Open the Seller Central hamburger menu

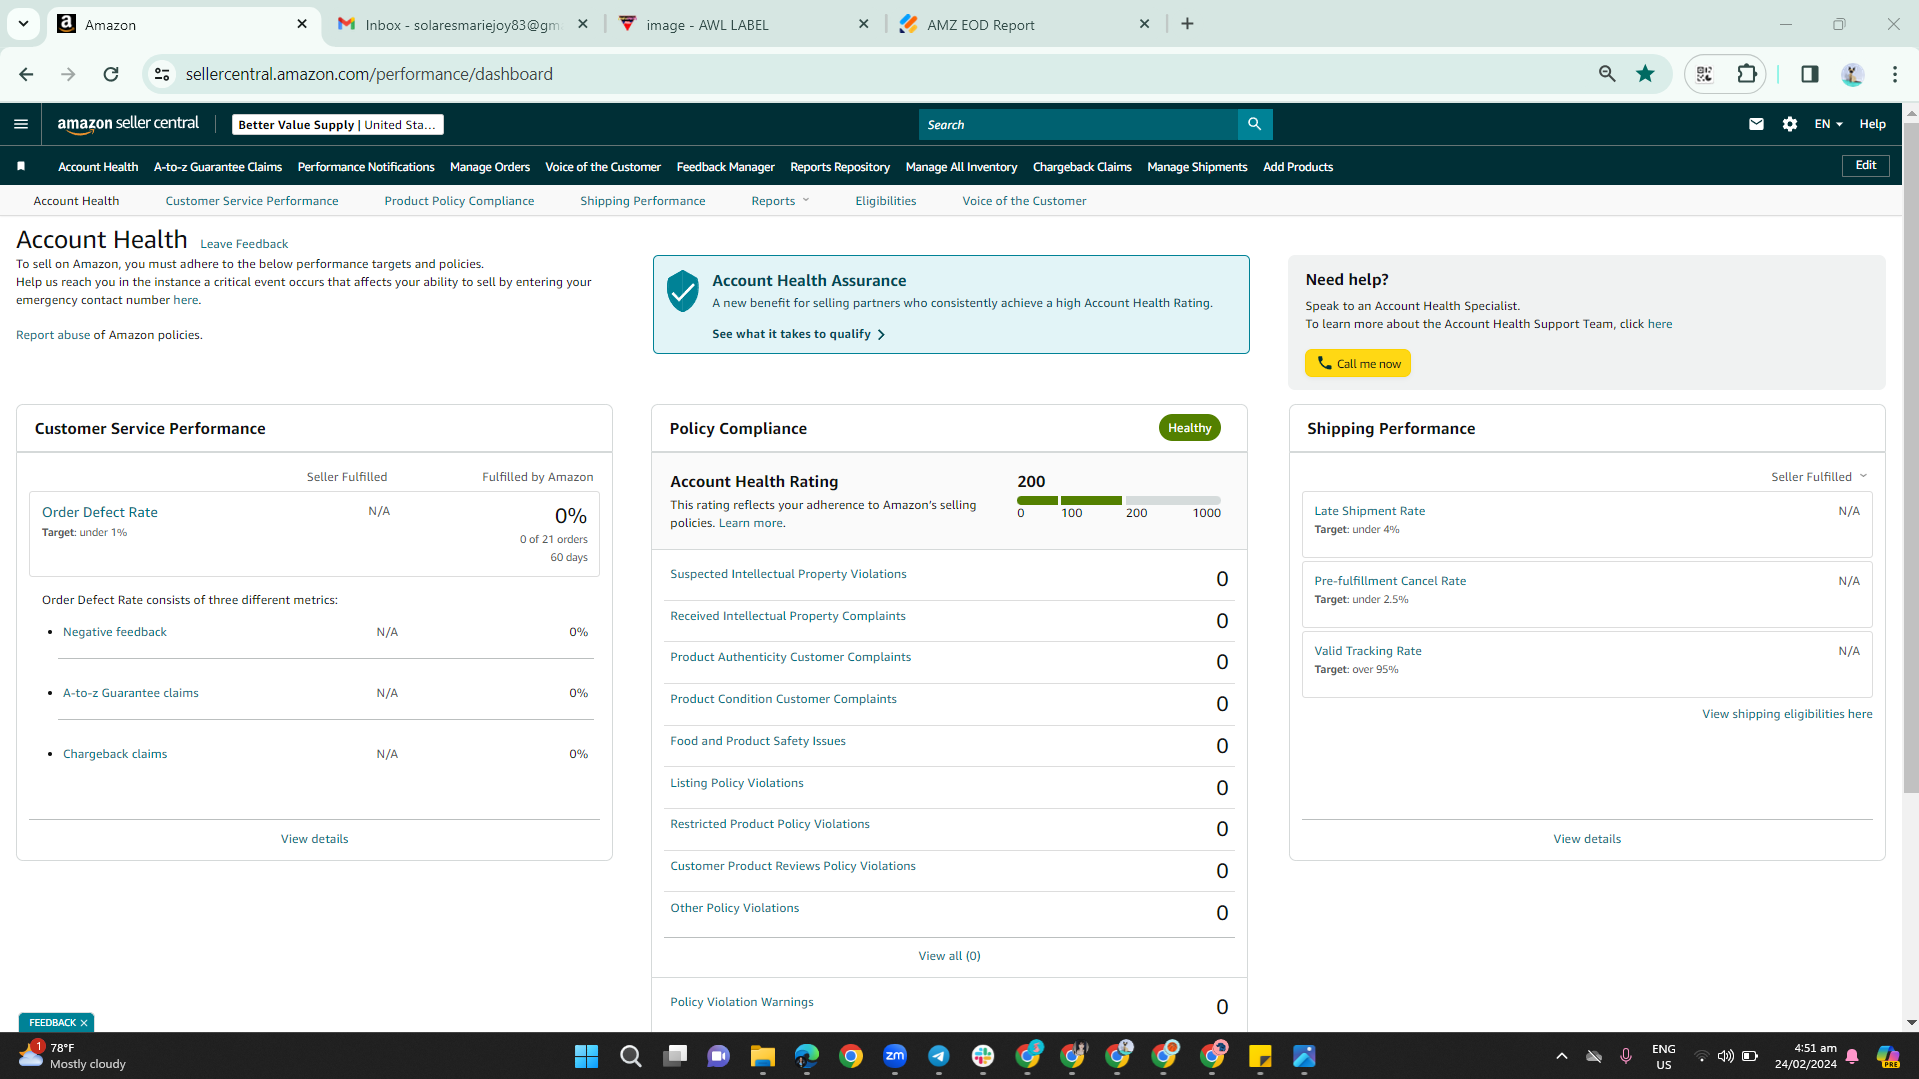21,124
